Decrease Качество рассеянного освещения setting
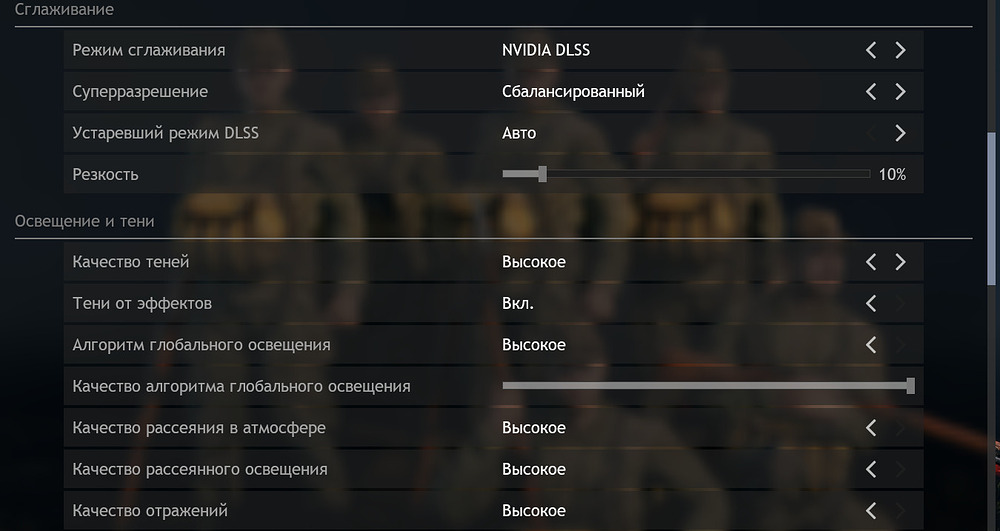Screen dimensions: 1000x531 (x=871, y=469)
